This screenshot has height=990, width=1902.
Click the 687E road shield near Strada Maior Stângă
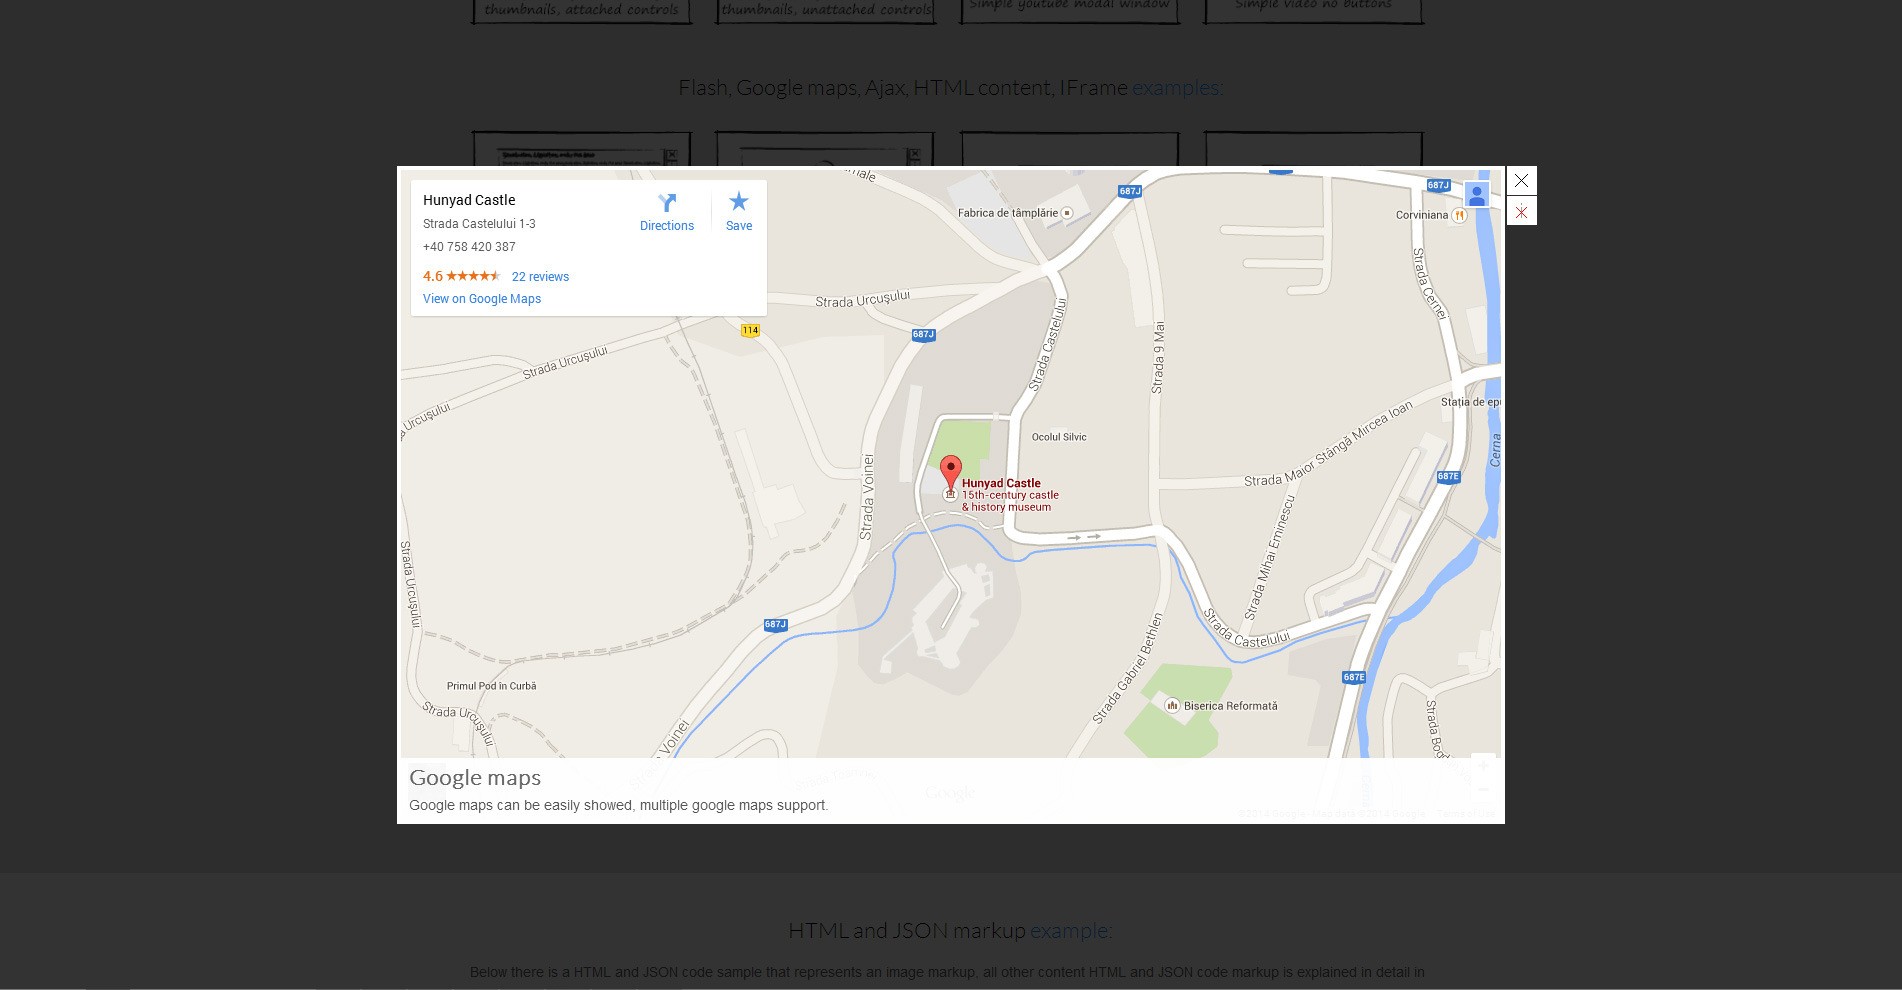(x=1448, y=476)
